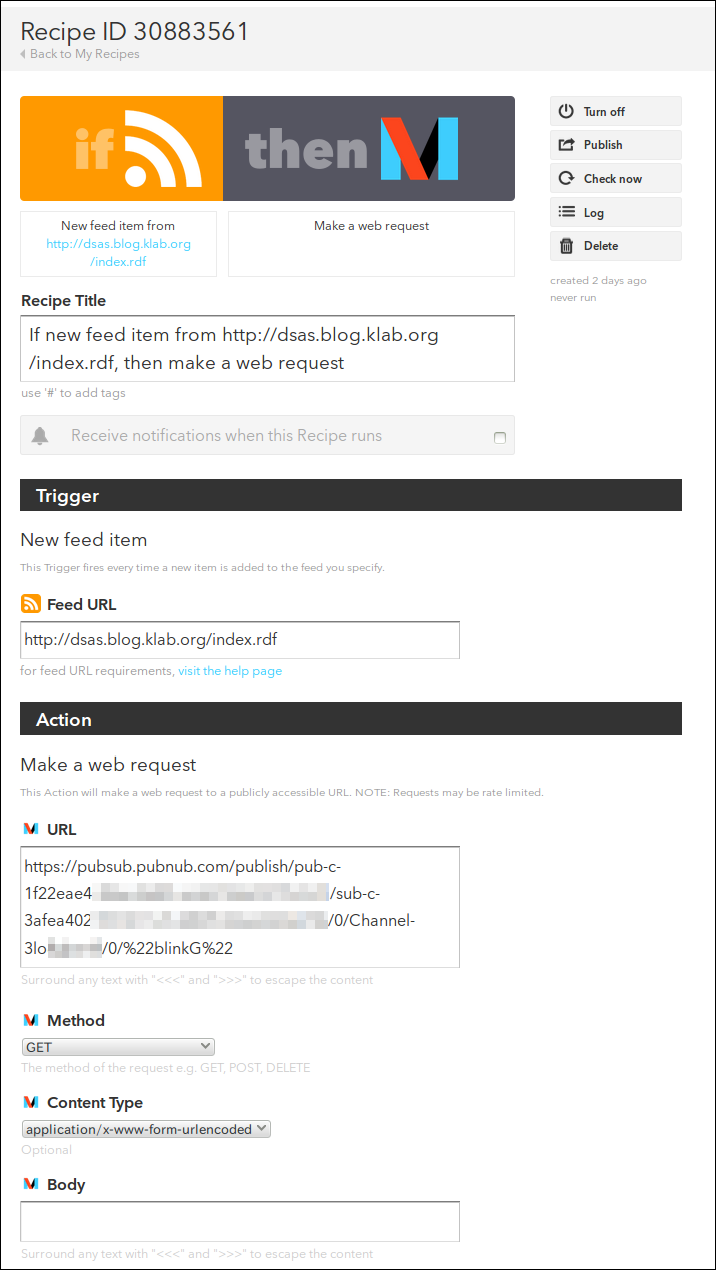The image size is (716, 1270).
Task: Focus the Feed URL input field
Action: (x=240, y=640)
